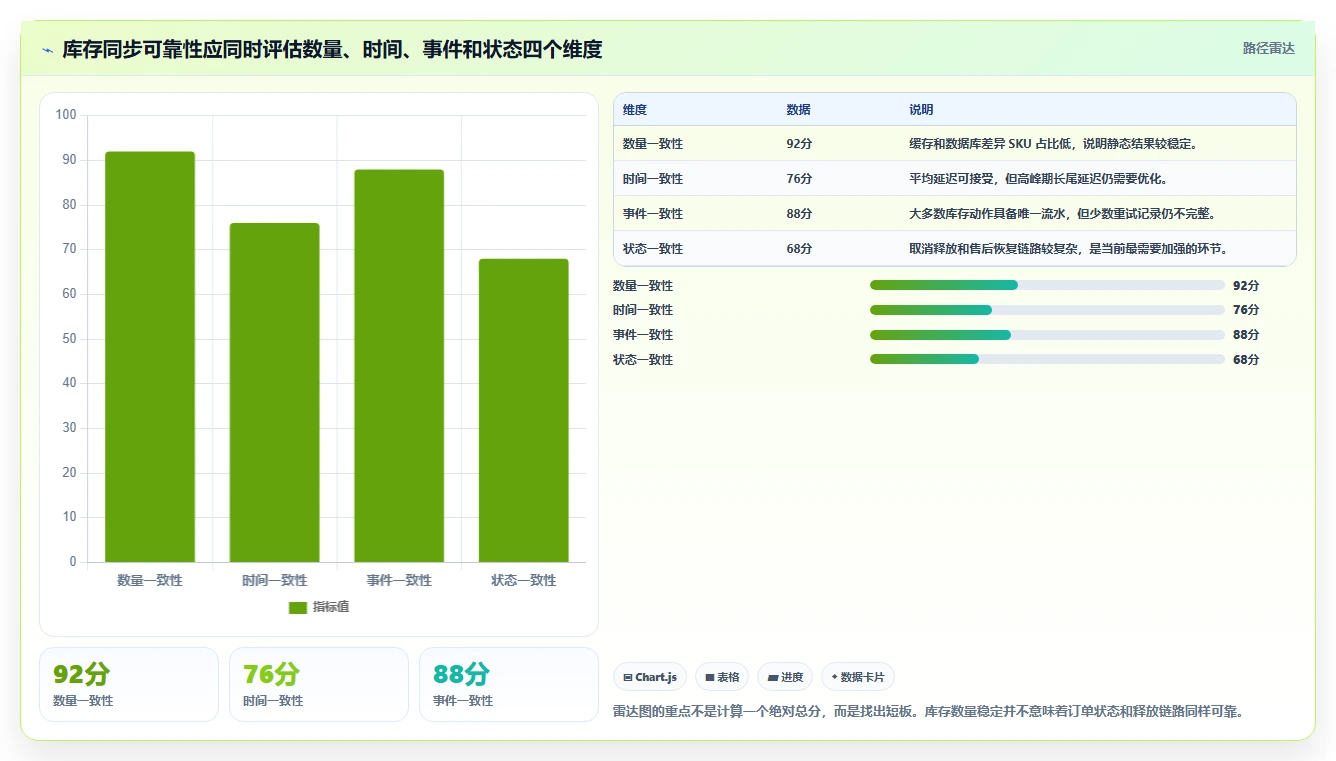Click the lightning icon before the title

pos(47,50)
